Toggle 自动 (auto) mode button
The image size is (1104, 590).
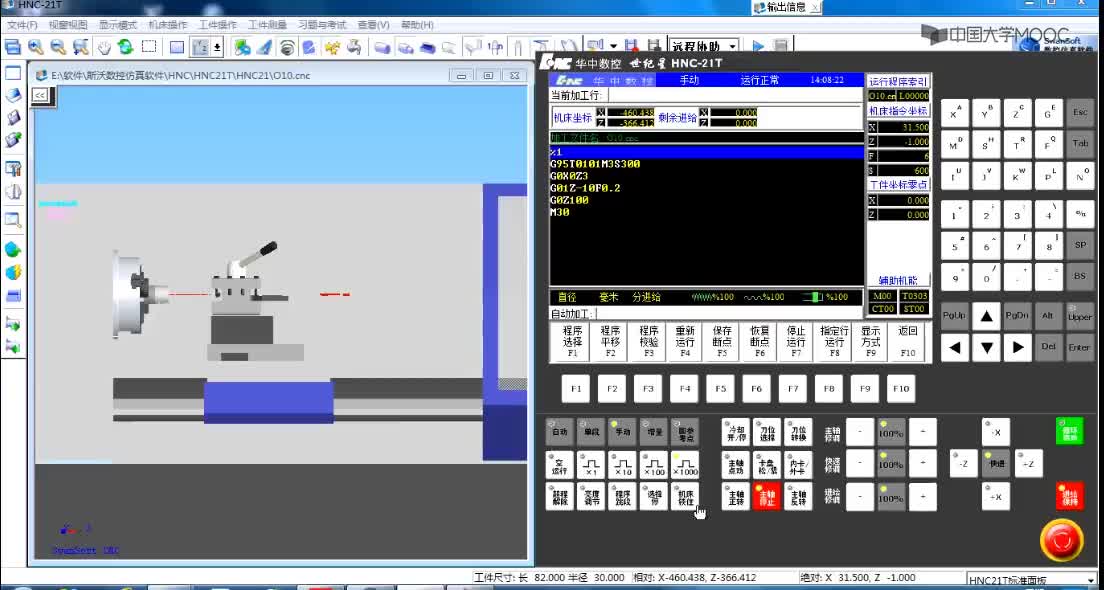560,432
